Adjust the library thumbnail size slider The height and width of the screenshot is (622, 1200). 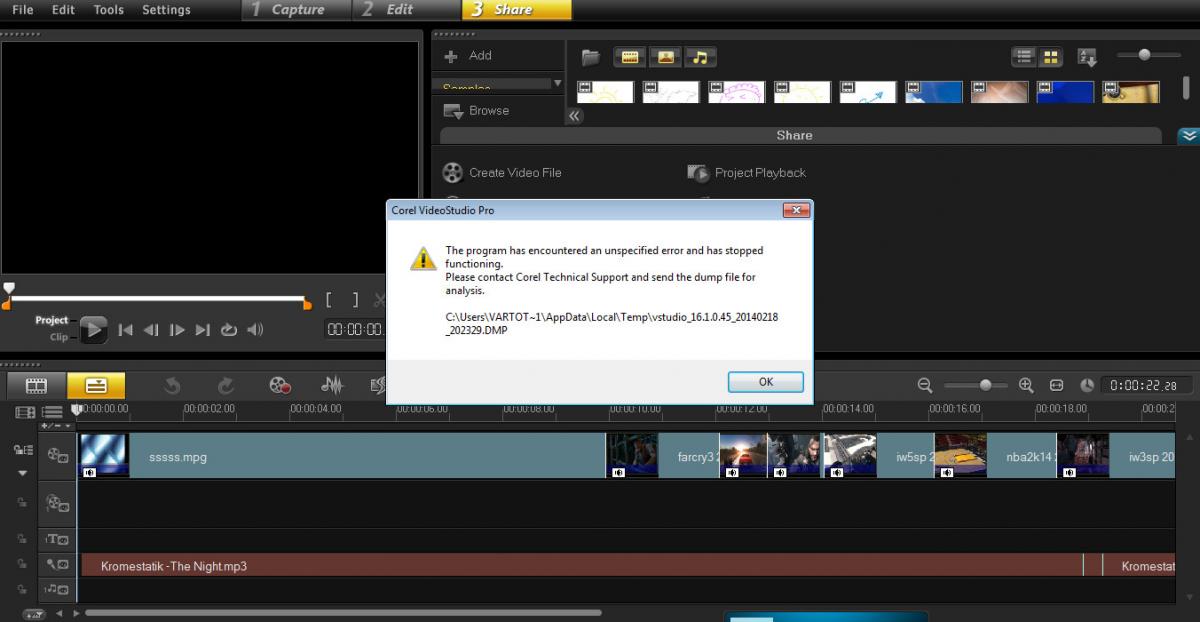coord(1147,55)
